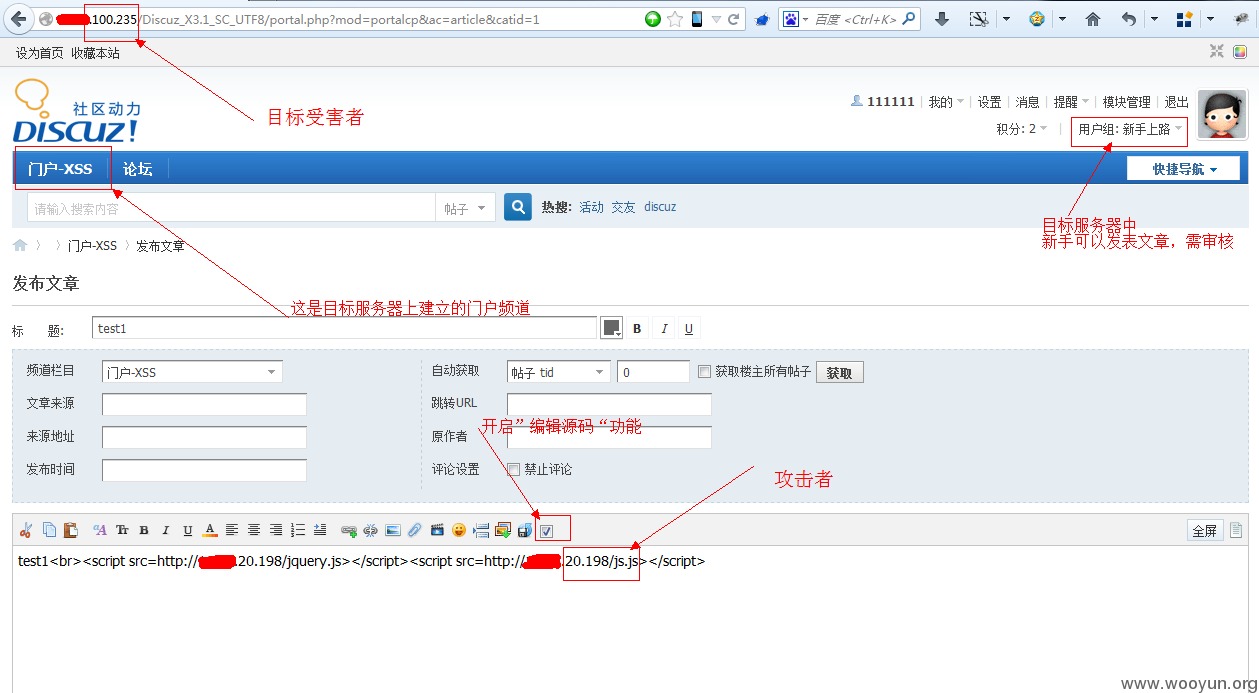
Task: Click the browser reload icon
Action: [x=734, y=19]
